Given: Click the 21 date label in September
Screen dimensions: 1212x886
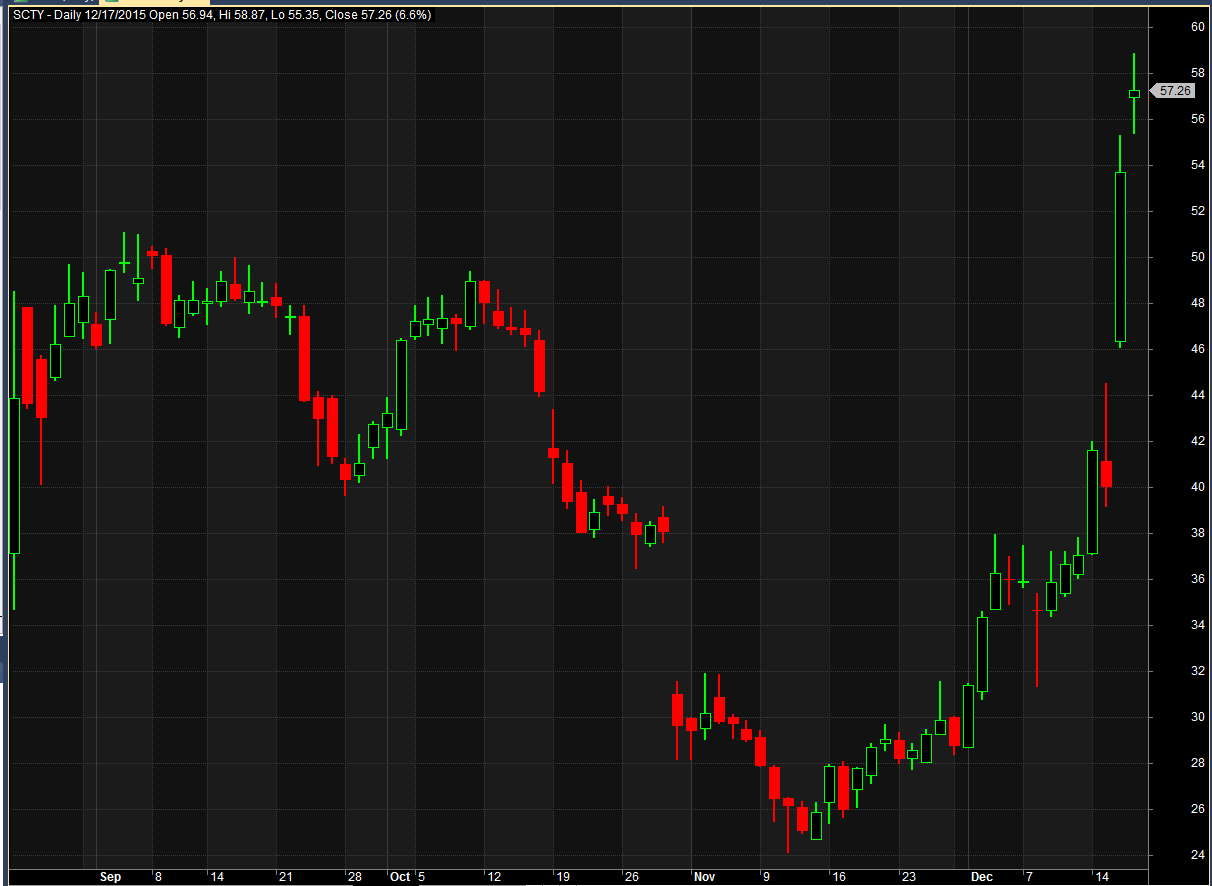Looking at the screenshot, I should [x=285, y=877].
